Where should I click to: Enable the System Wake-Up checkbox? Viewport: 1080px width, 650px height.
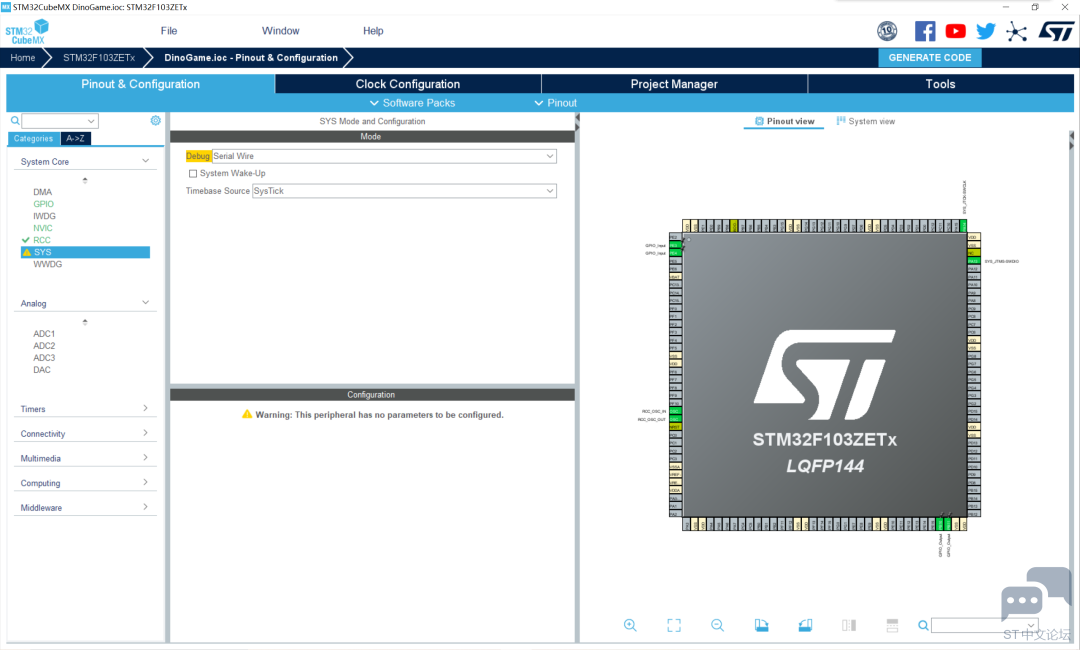(x=193, y=174)
